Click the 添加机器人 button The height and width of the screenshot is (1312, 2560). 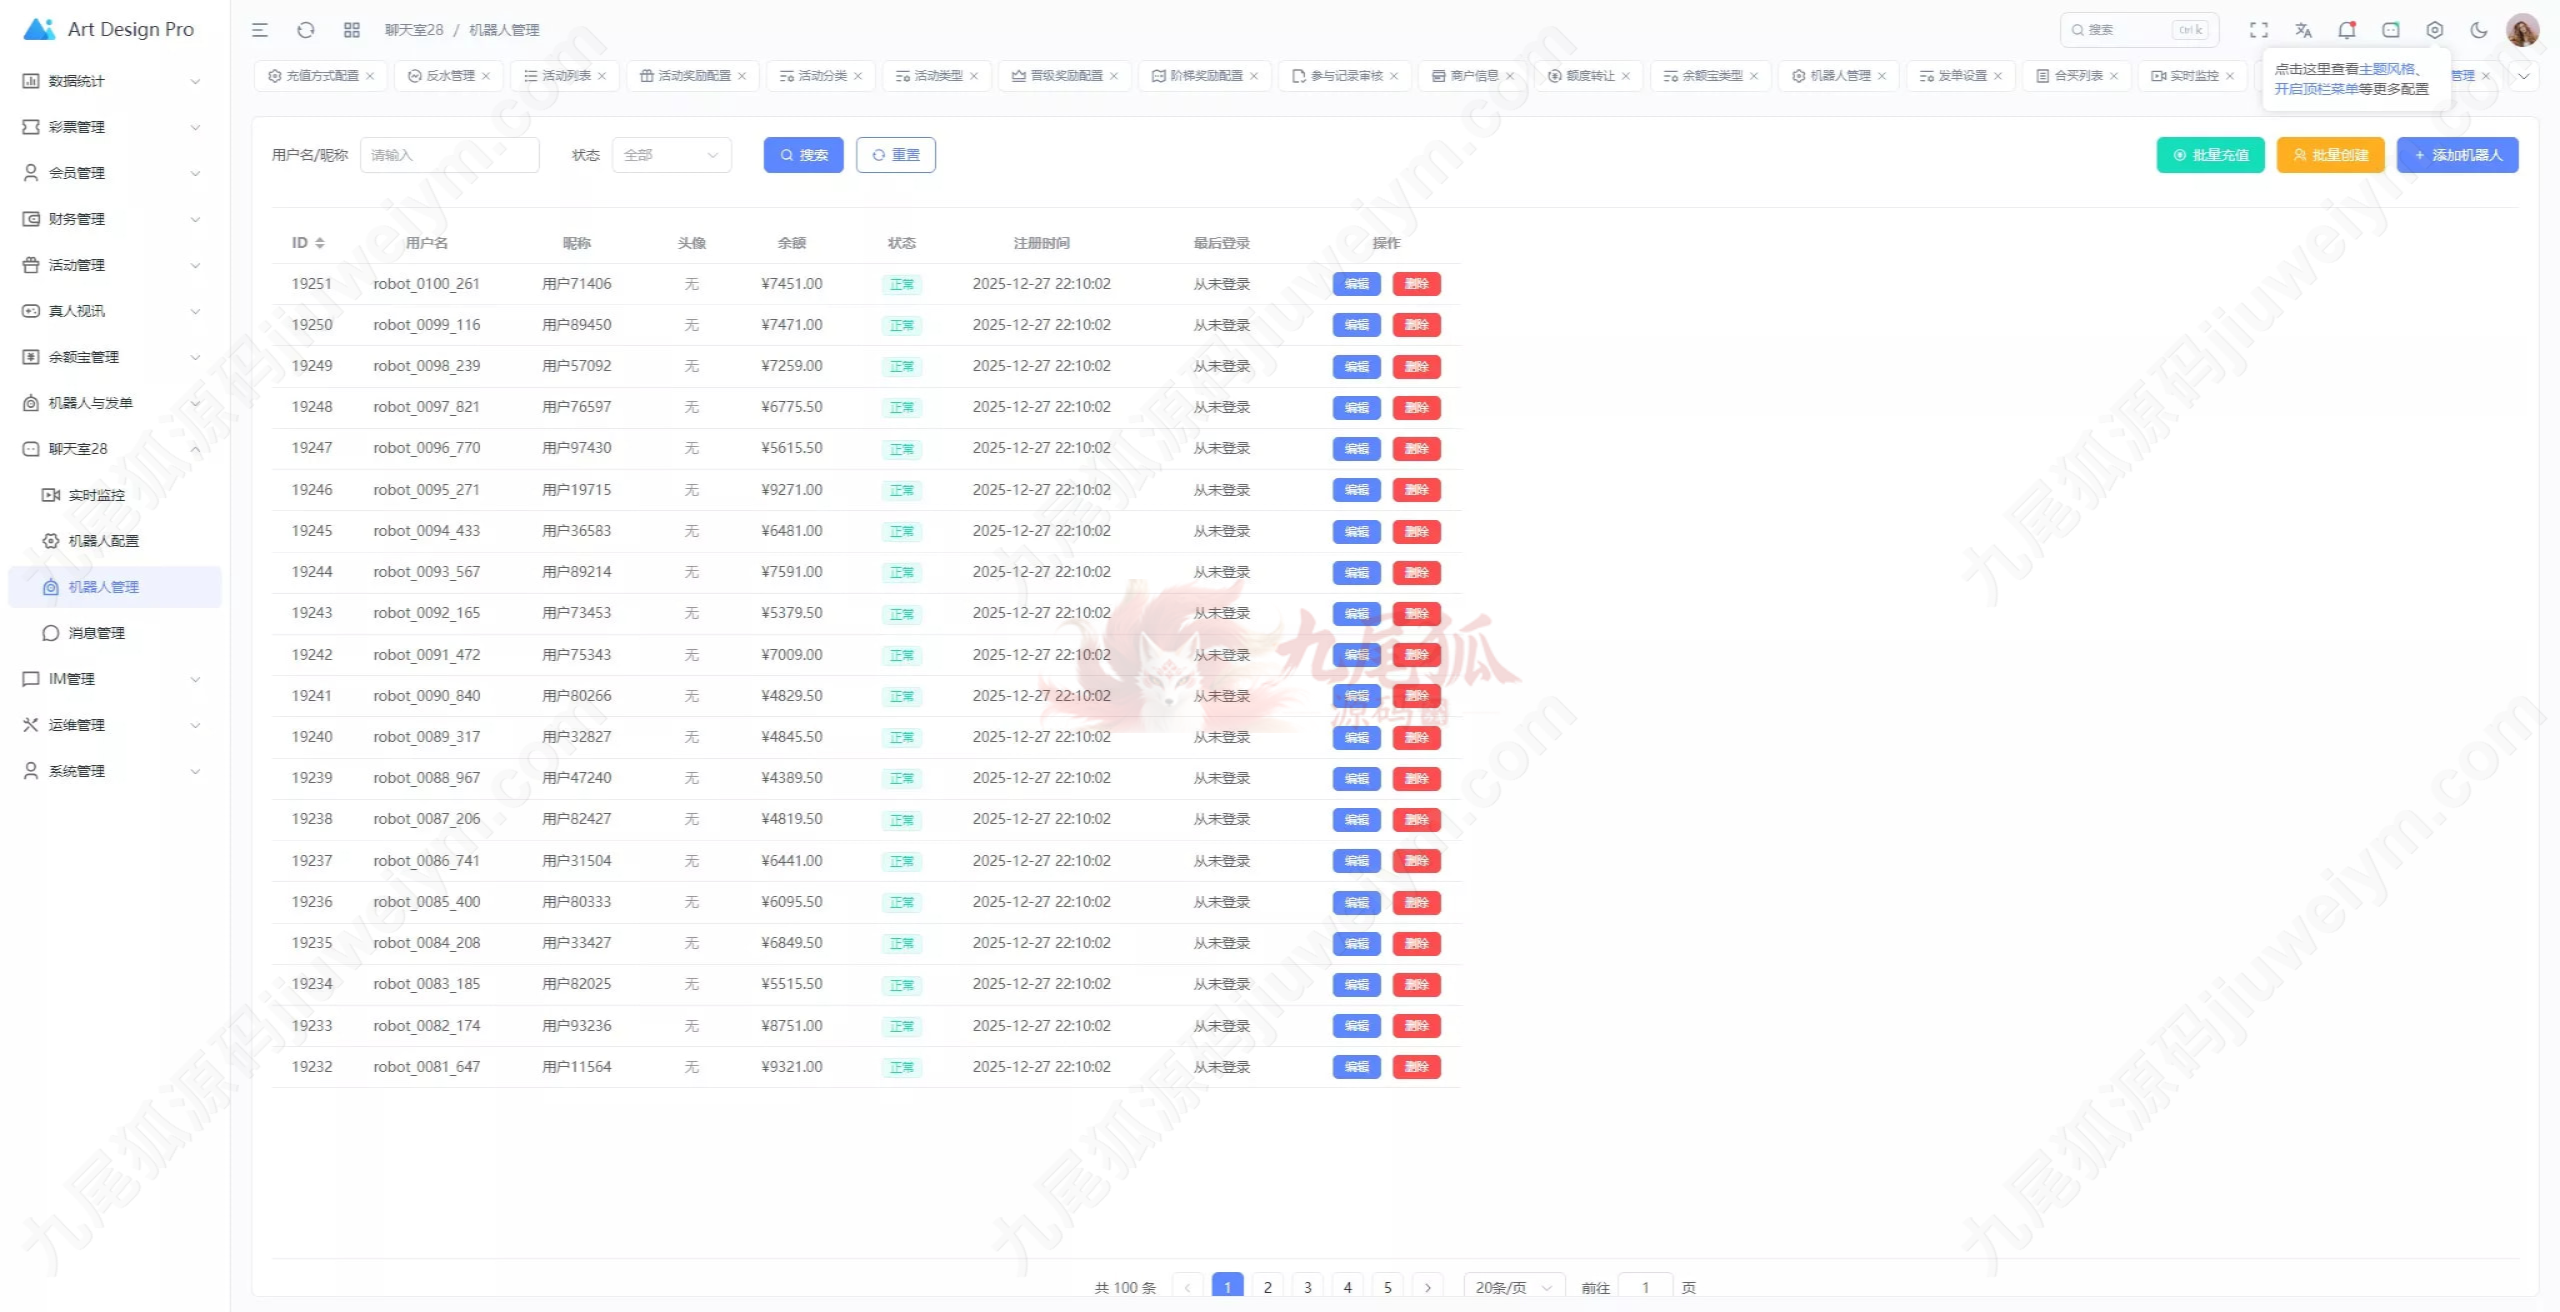[2457, 155]
